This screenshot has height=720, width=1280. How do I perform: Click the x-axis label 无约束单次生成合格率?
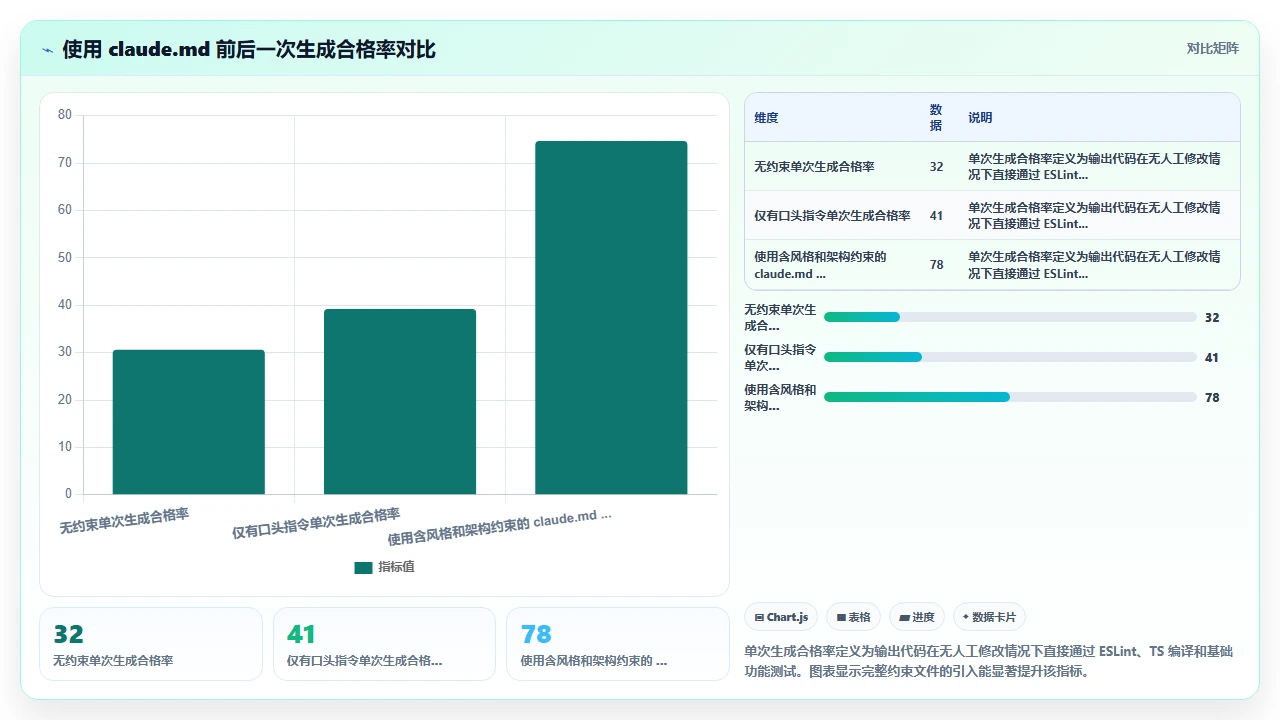tap(124, 521)
